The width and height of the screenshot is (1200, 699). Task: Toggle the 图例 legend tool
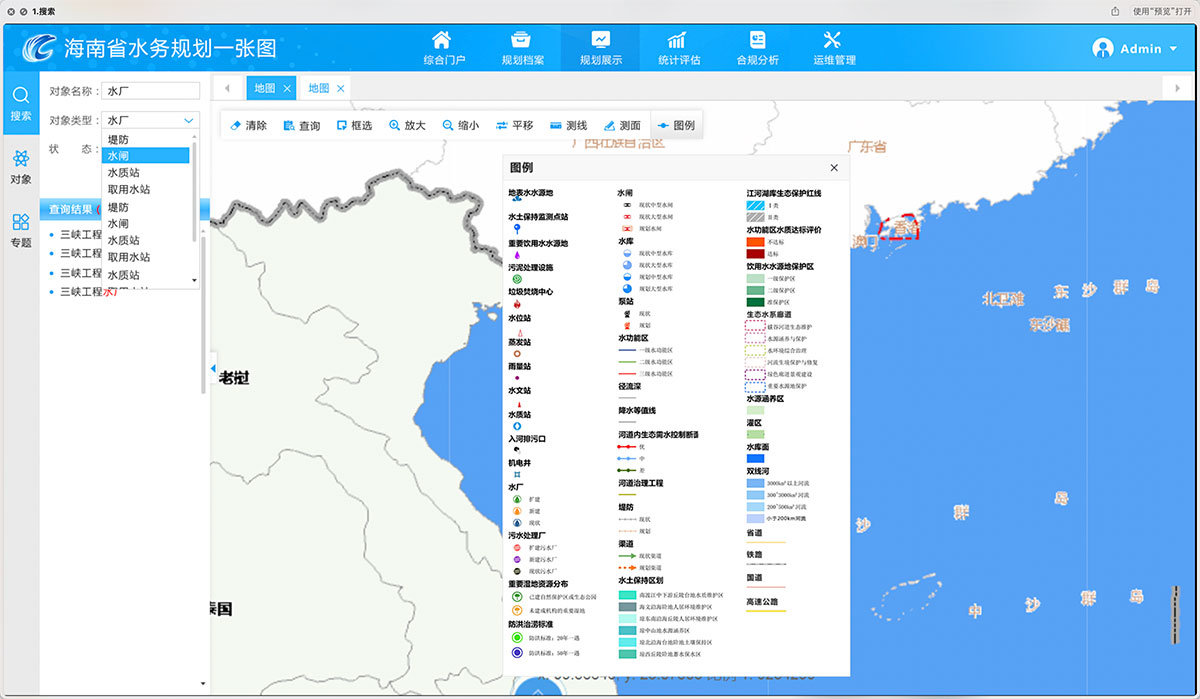coord(676,126)
